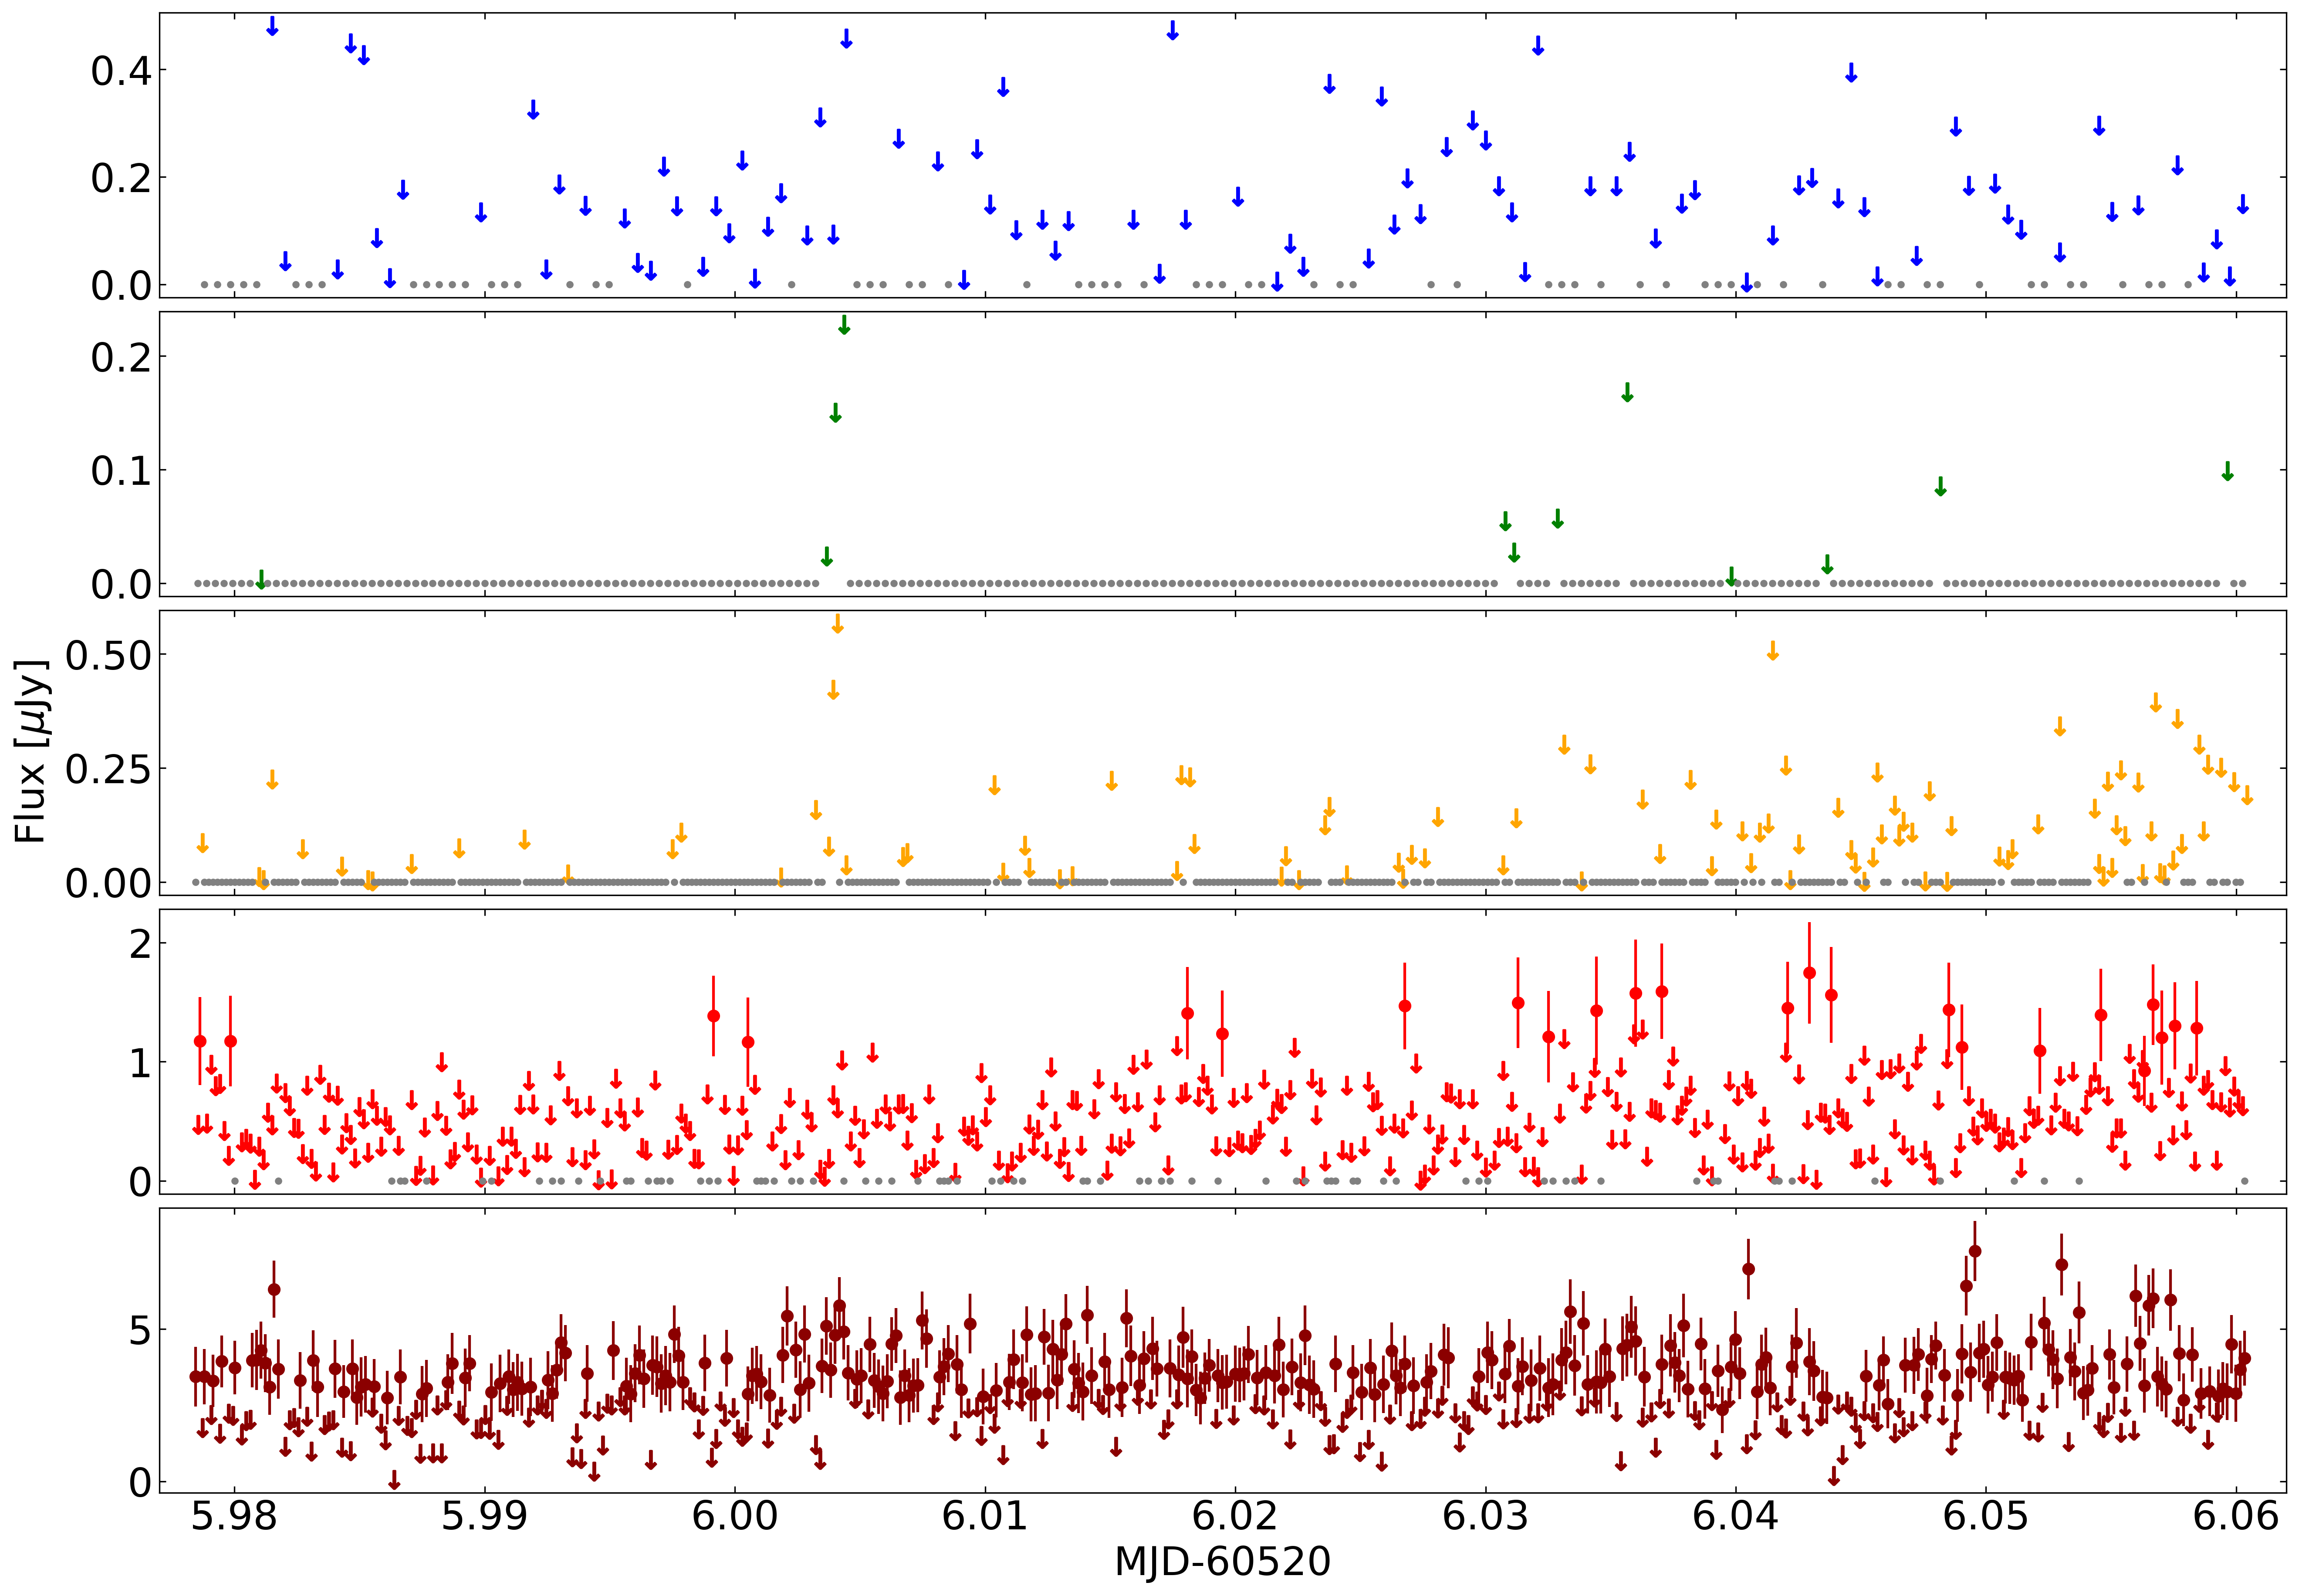This screenshot has height=1596, width=2299.
Task: Select the leftmost red data point with error bar
Action: click(200, 1041)
